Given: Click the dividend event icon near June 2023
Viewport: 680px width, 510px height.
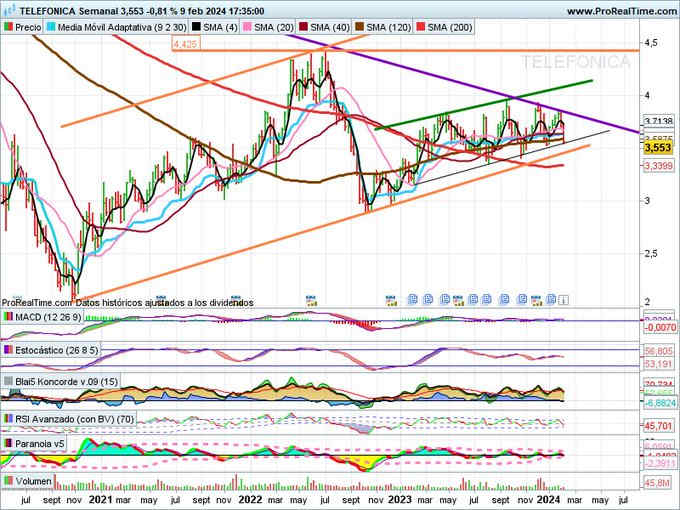Looking at the screenshot, I should tap(458, 300).
